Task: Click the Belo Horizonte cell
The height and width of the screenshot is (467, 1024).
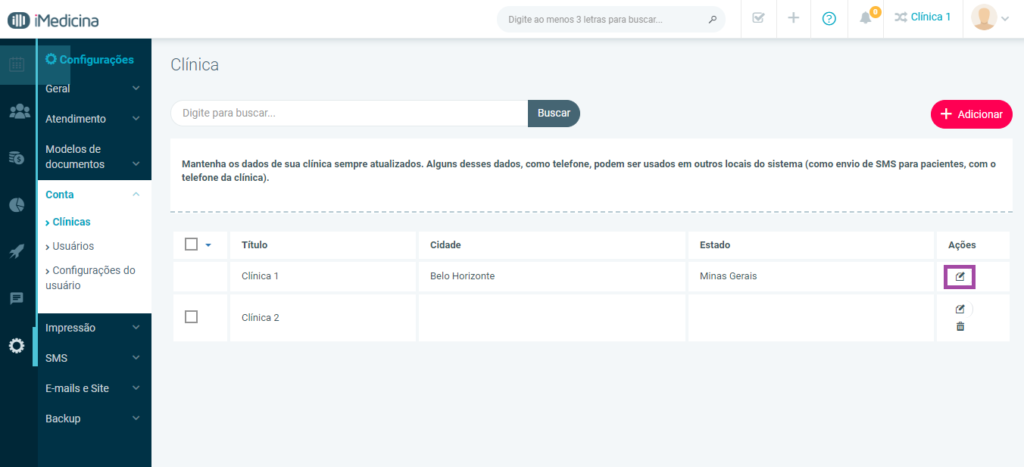Action: 462,276
